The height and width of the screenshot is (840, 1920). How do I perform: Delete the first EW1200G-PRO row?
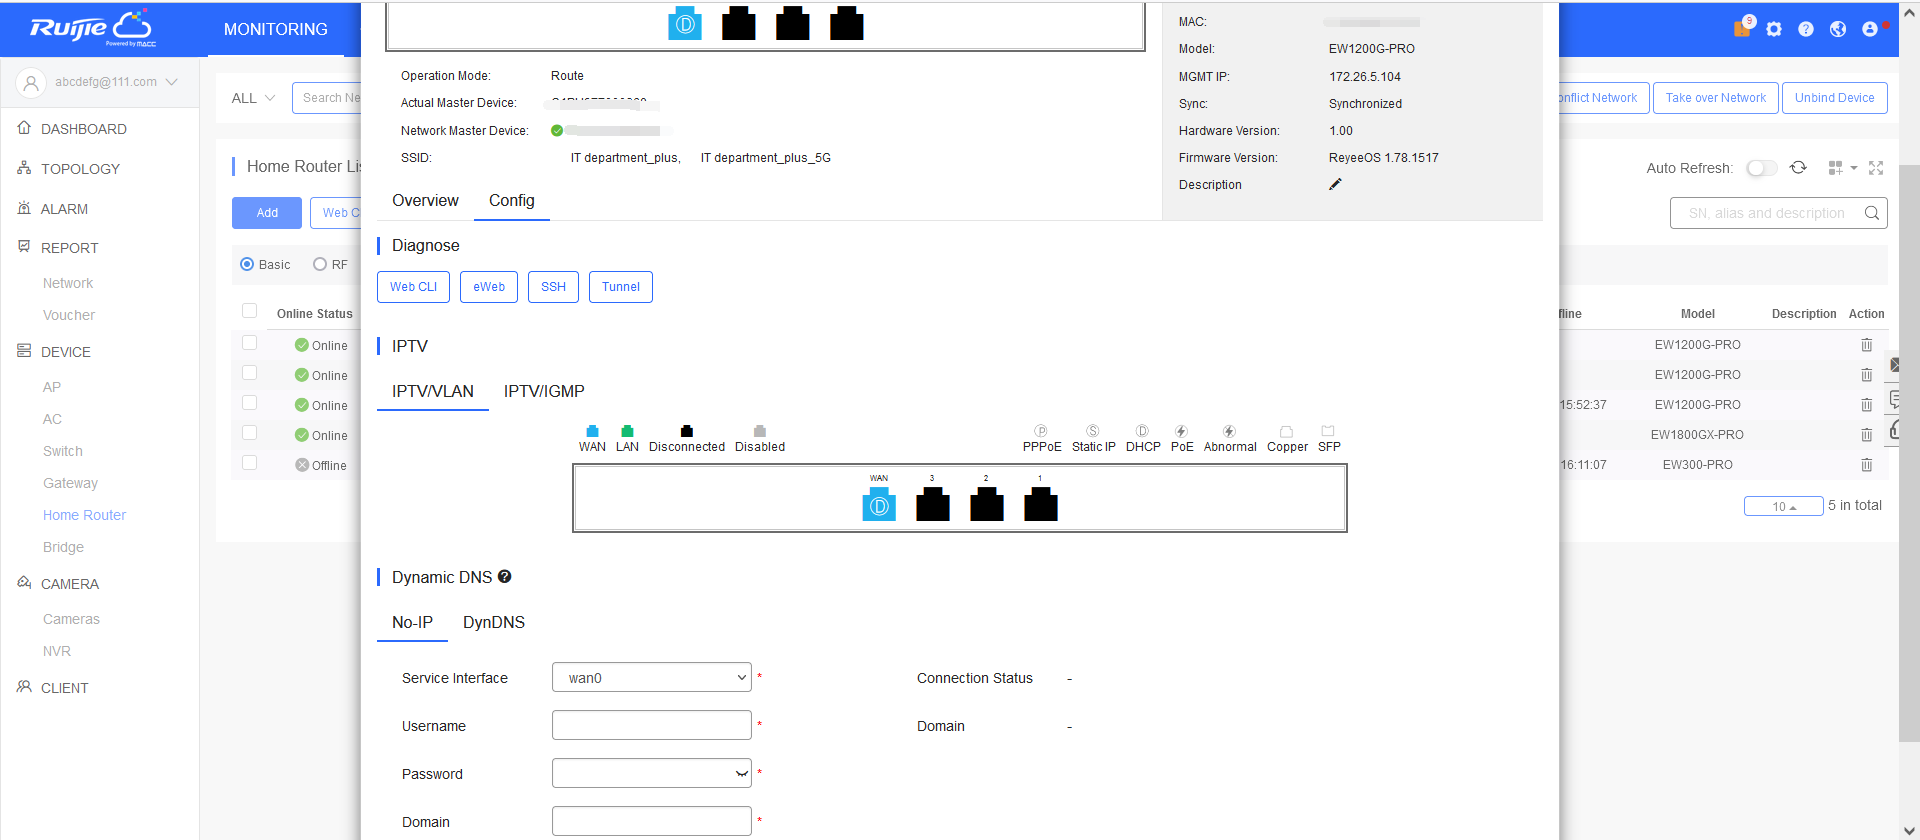1866,345
